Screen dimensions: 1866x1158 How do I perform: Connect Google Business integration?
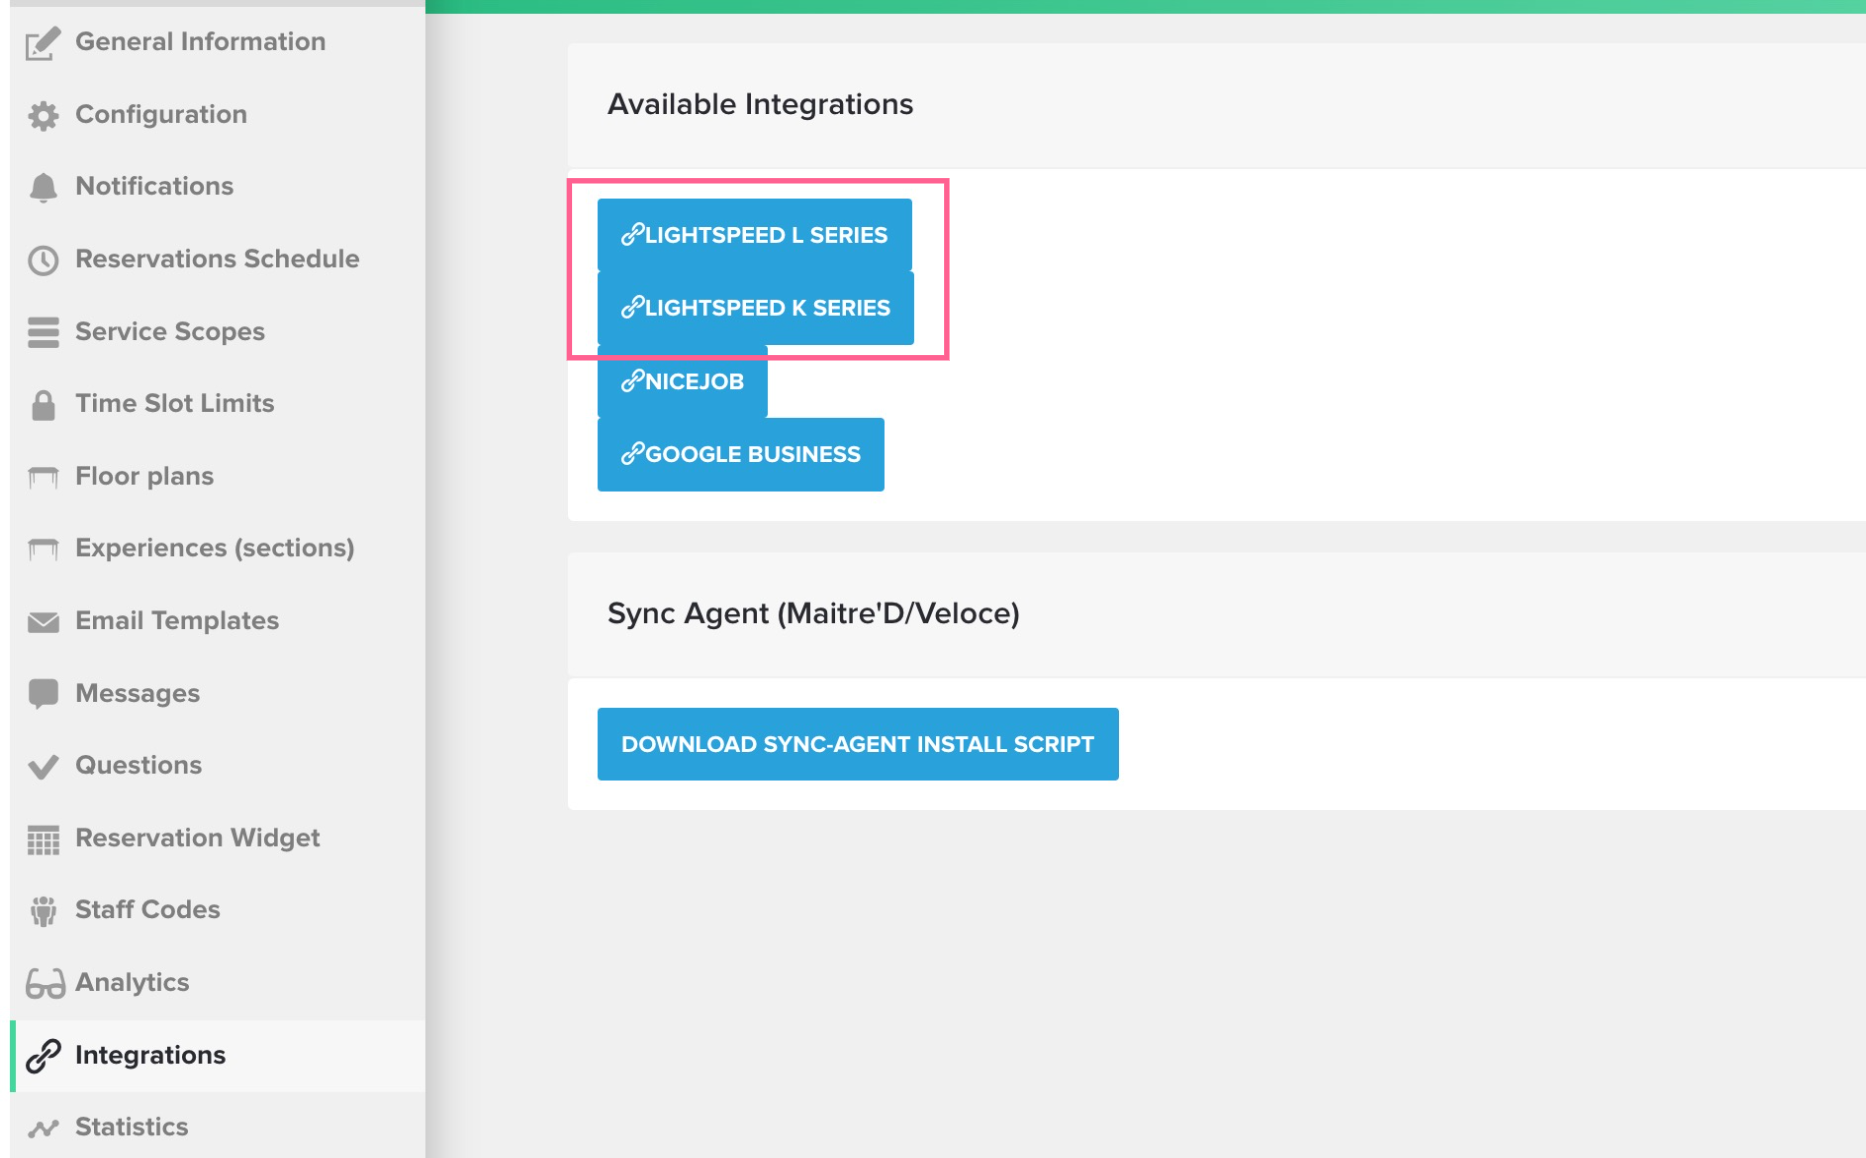740,454
